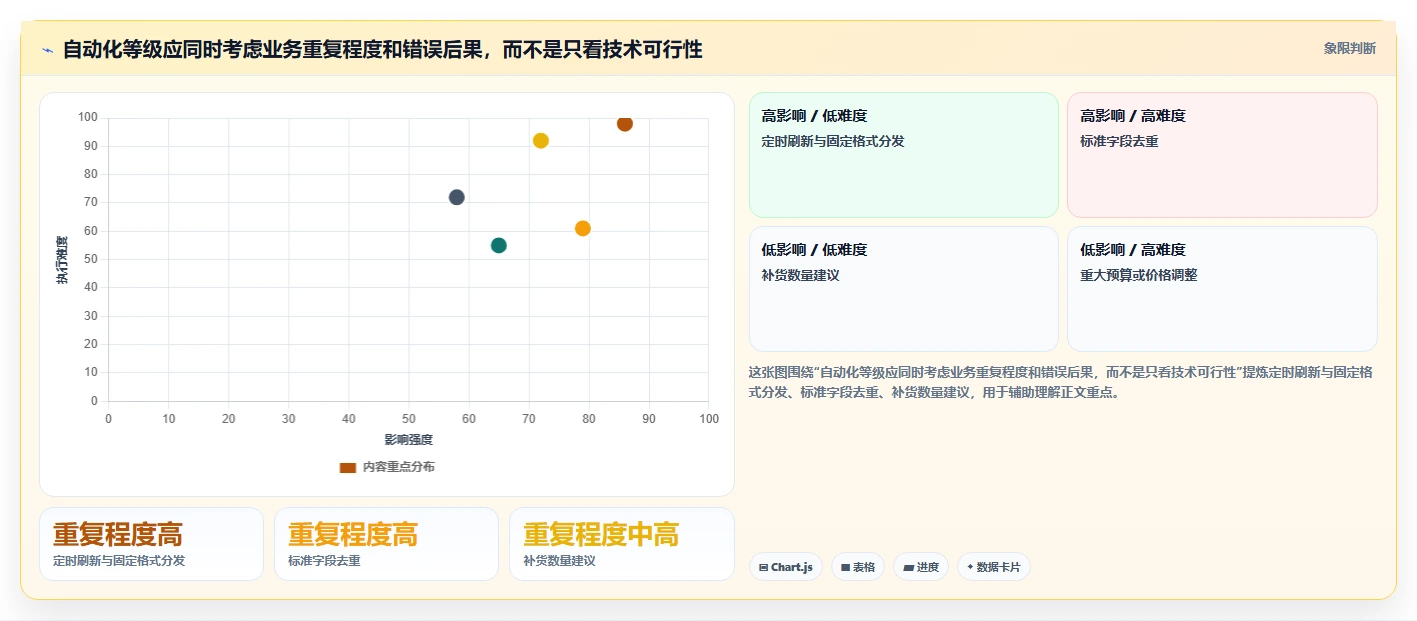Viewport: 1417px width, 621px height.
Task: Click the 影响强度 x-axis title
Action: pyautogui.click(x=408, y=439)
